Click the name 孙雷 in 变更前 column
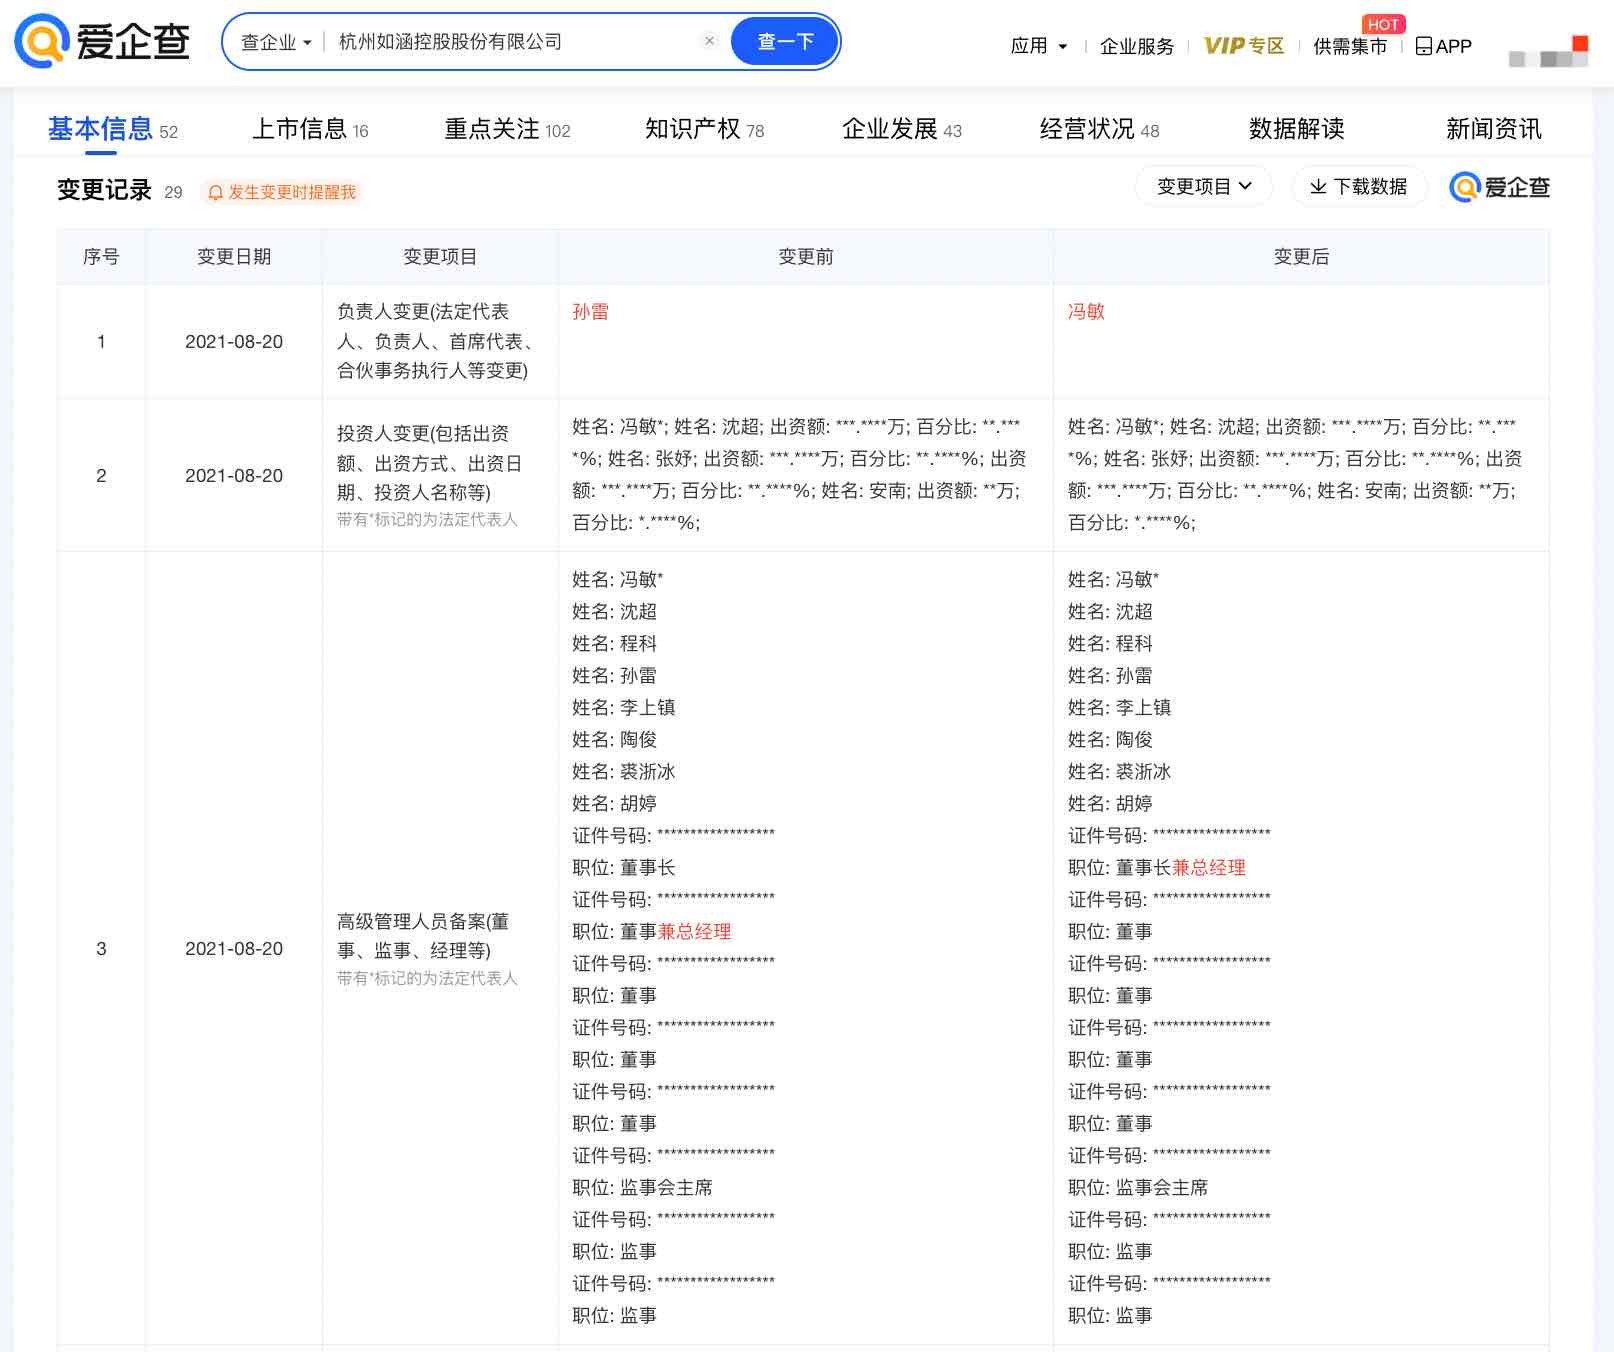Image resolution: width=1614 pixels, height=1352 pixels. [590, 312]
